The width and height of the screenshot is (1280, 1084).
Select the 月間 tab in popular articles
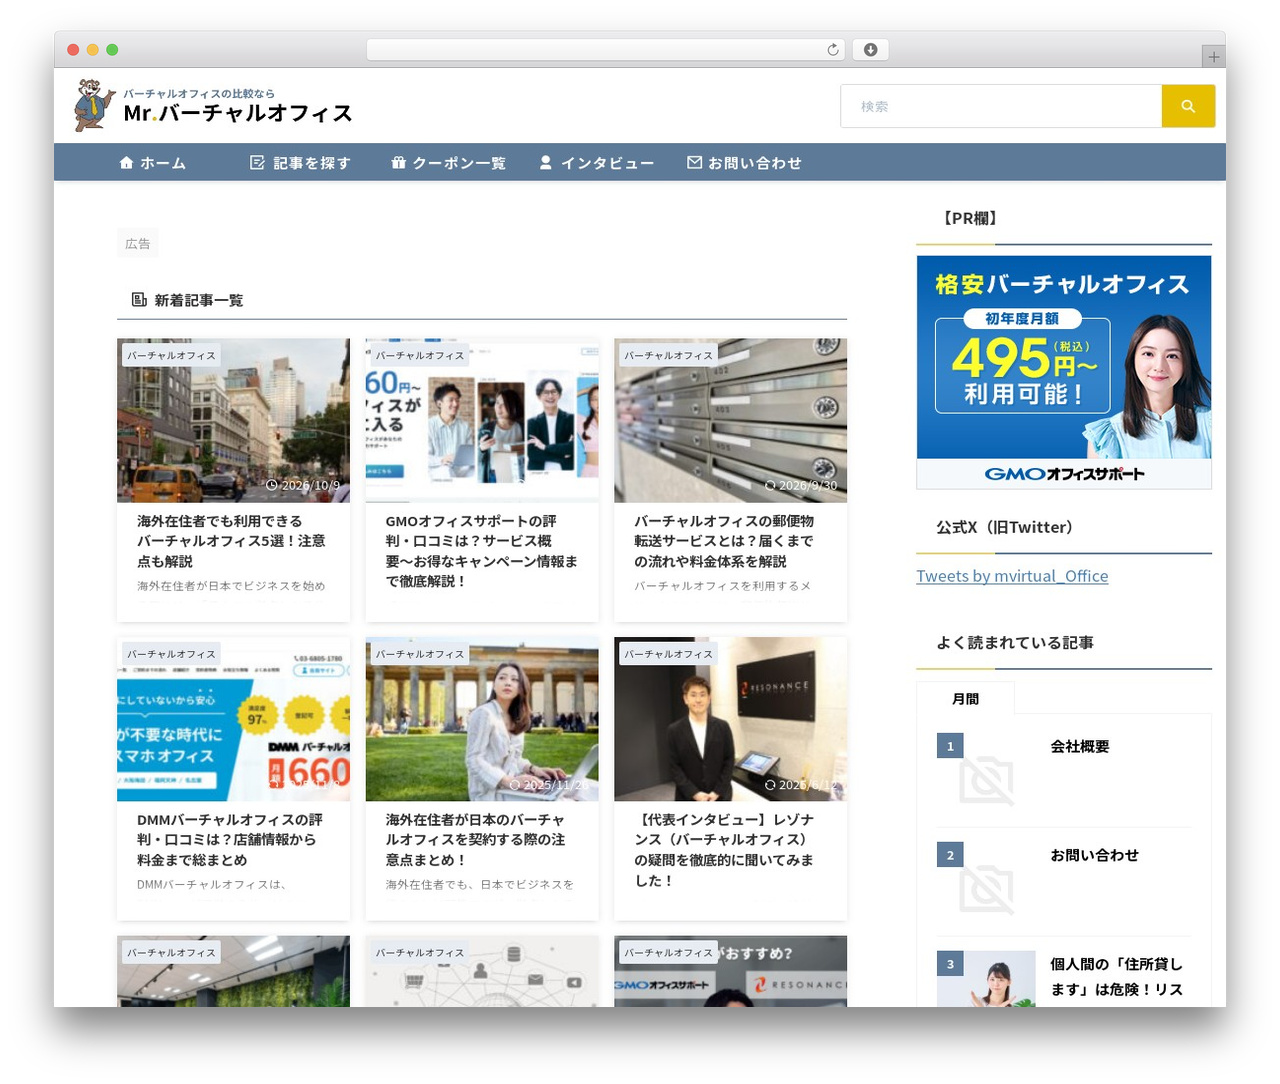tap(965, 698)
